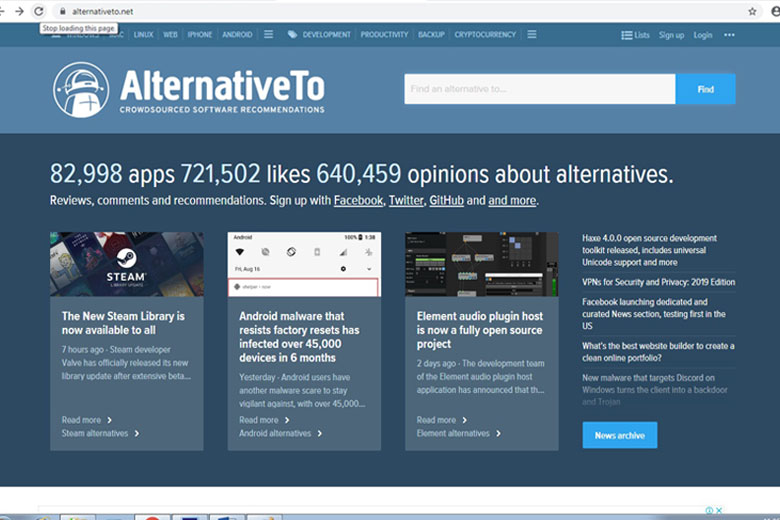This screenshot has width=780, height=520.
Task: Click Read more on the Element card
Action: 442,420
